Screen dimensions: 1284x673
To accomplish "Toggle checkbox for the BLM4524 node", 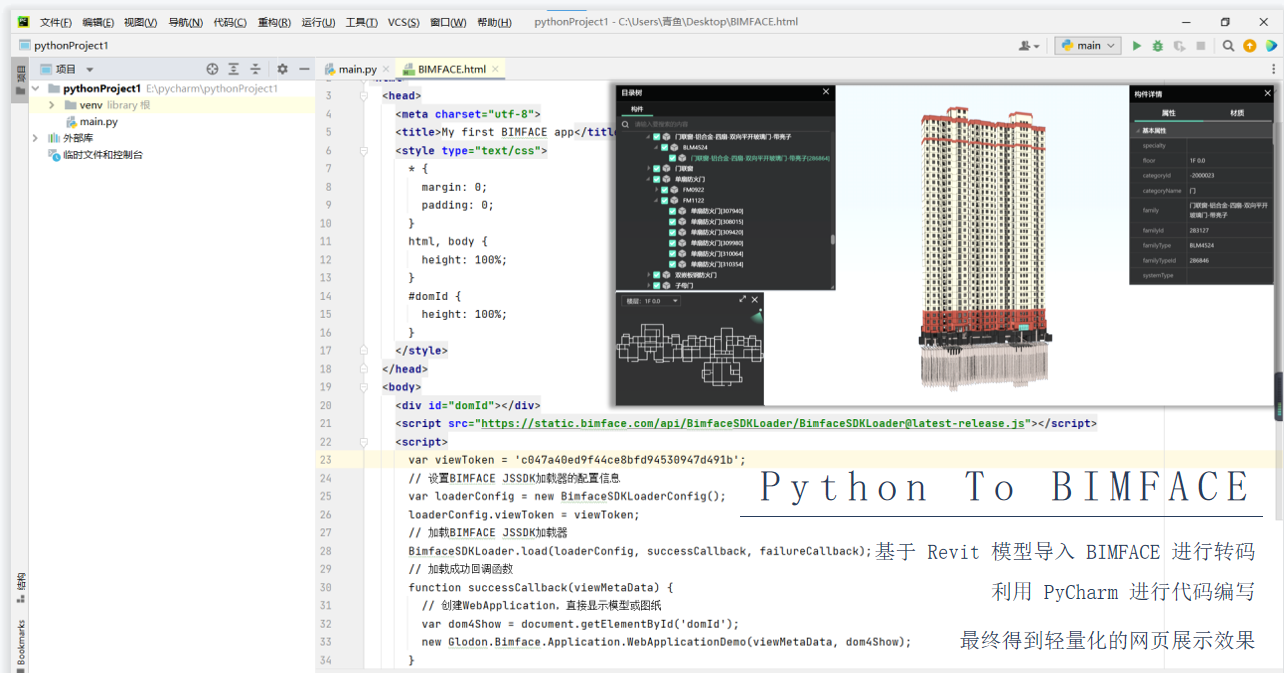I will click(665, 147).
